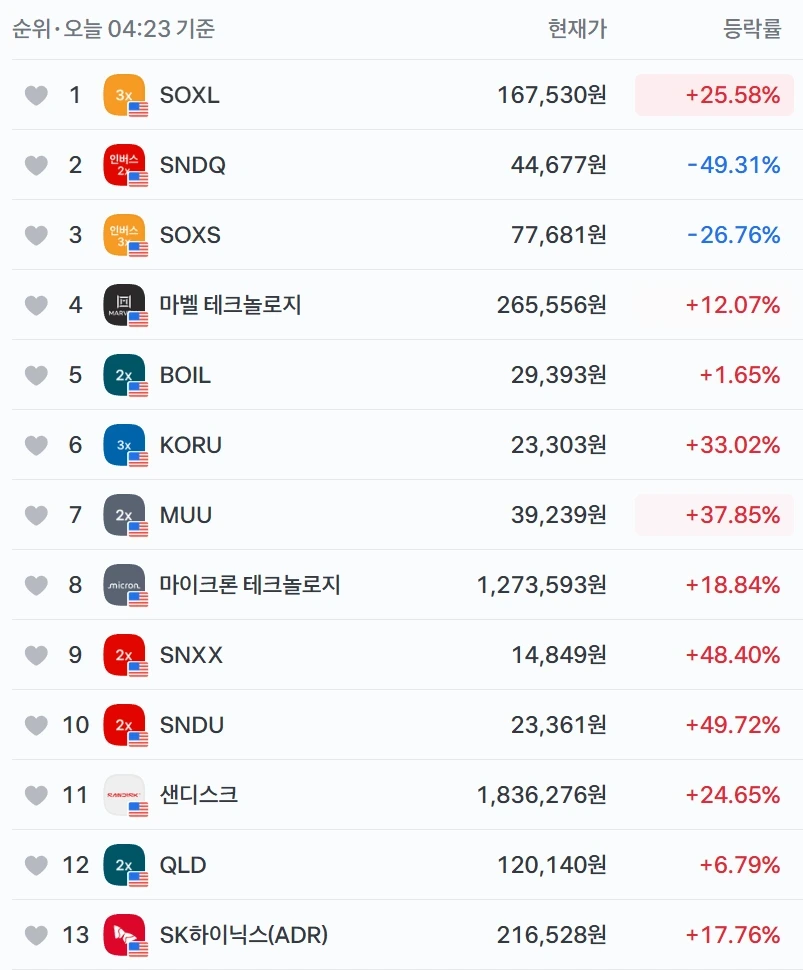This screenshot has height=970, width=803.
Task: Click the SK Hynix ADR logo icon
Action: point(124,935)
